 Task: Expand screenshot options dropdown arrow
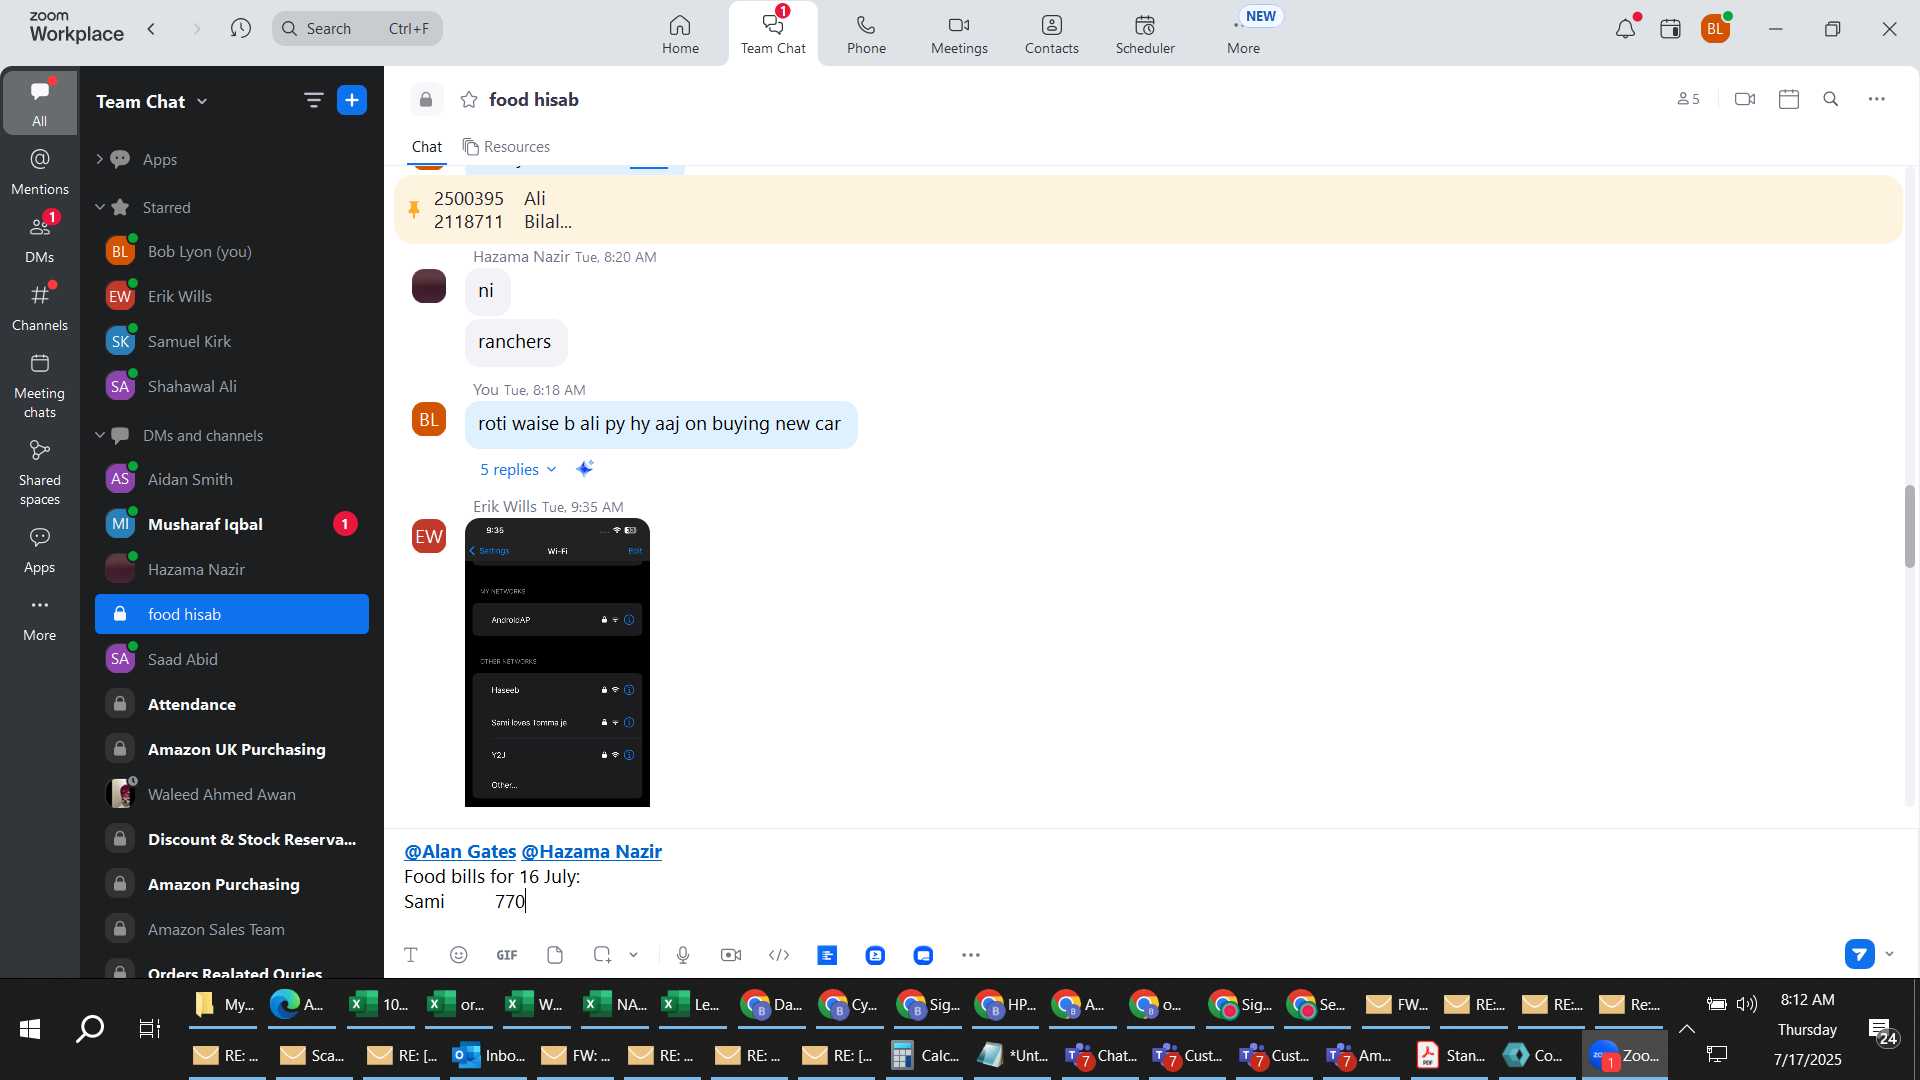click(x=633, y=955)
